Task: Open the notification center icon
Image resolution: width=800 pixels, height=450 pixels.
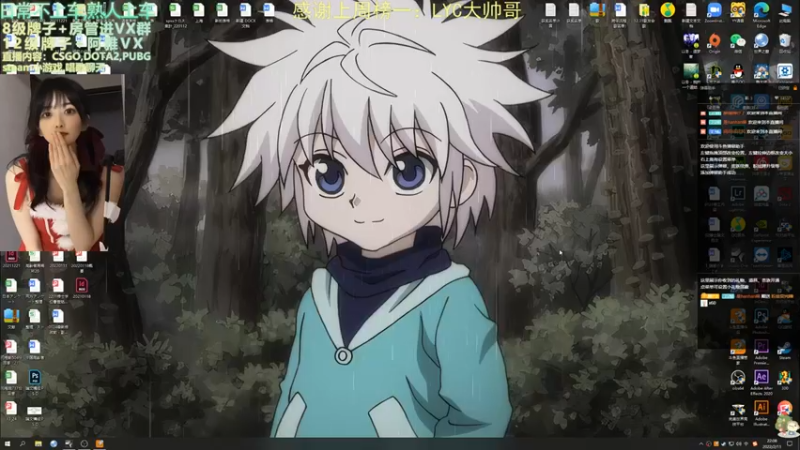Action: click(x=790, y=444)
